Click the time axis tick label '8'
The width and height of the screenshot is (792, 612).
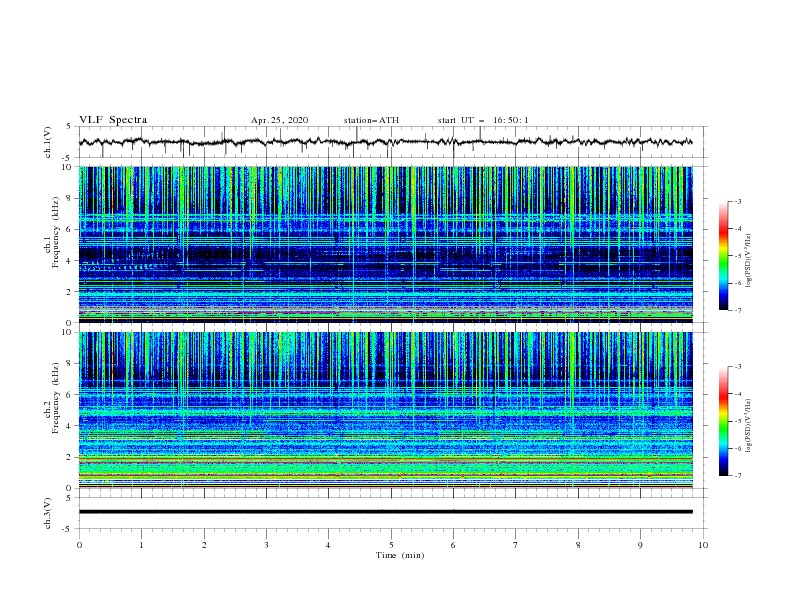click(x=578, y=545)
